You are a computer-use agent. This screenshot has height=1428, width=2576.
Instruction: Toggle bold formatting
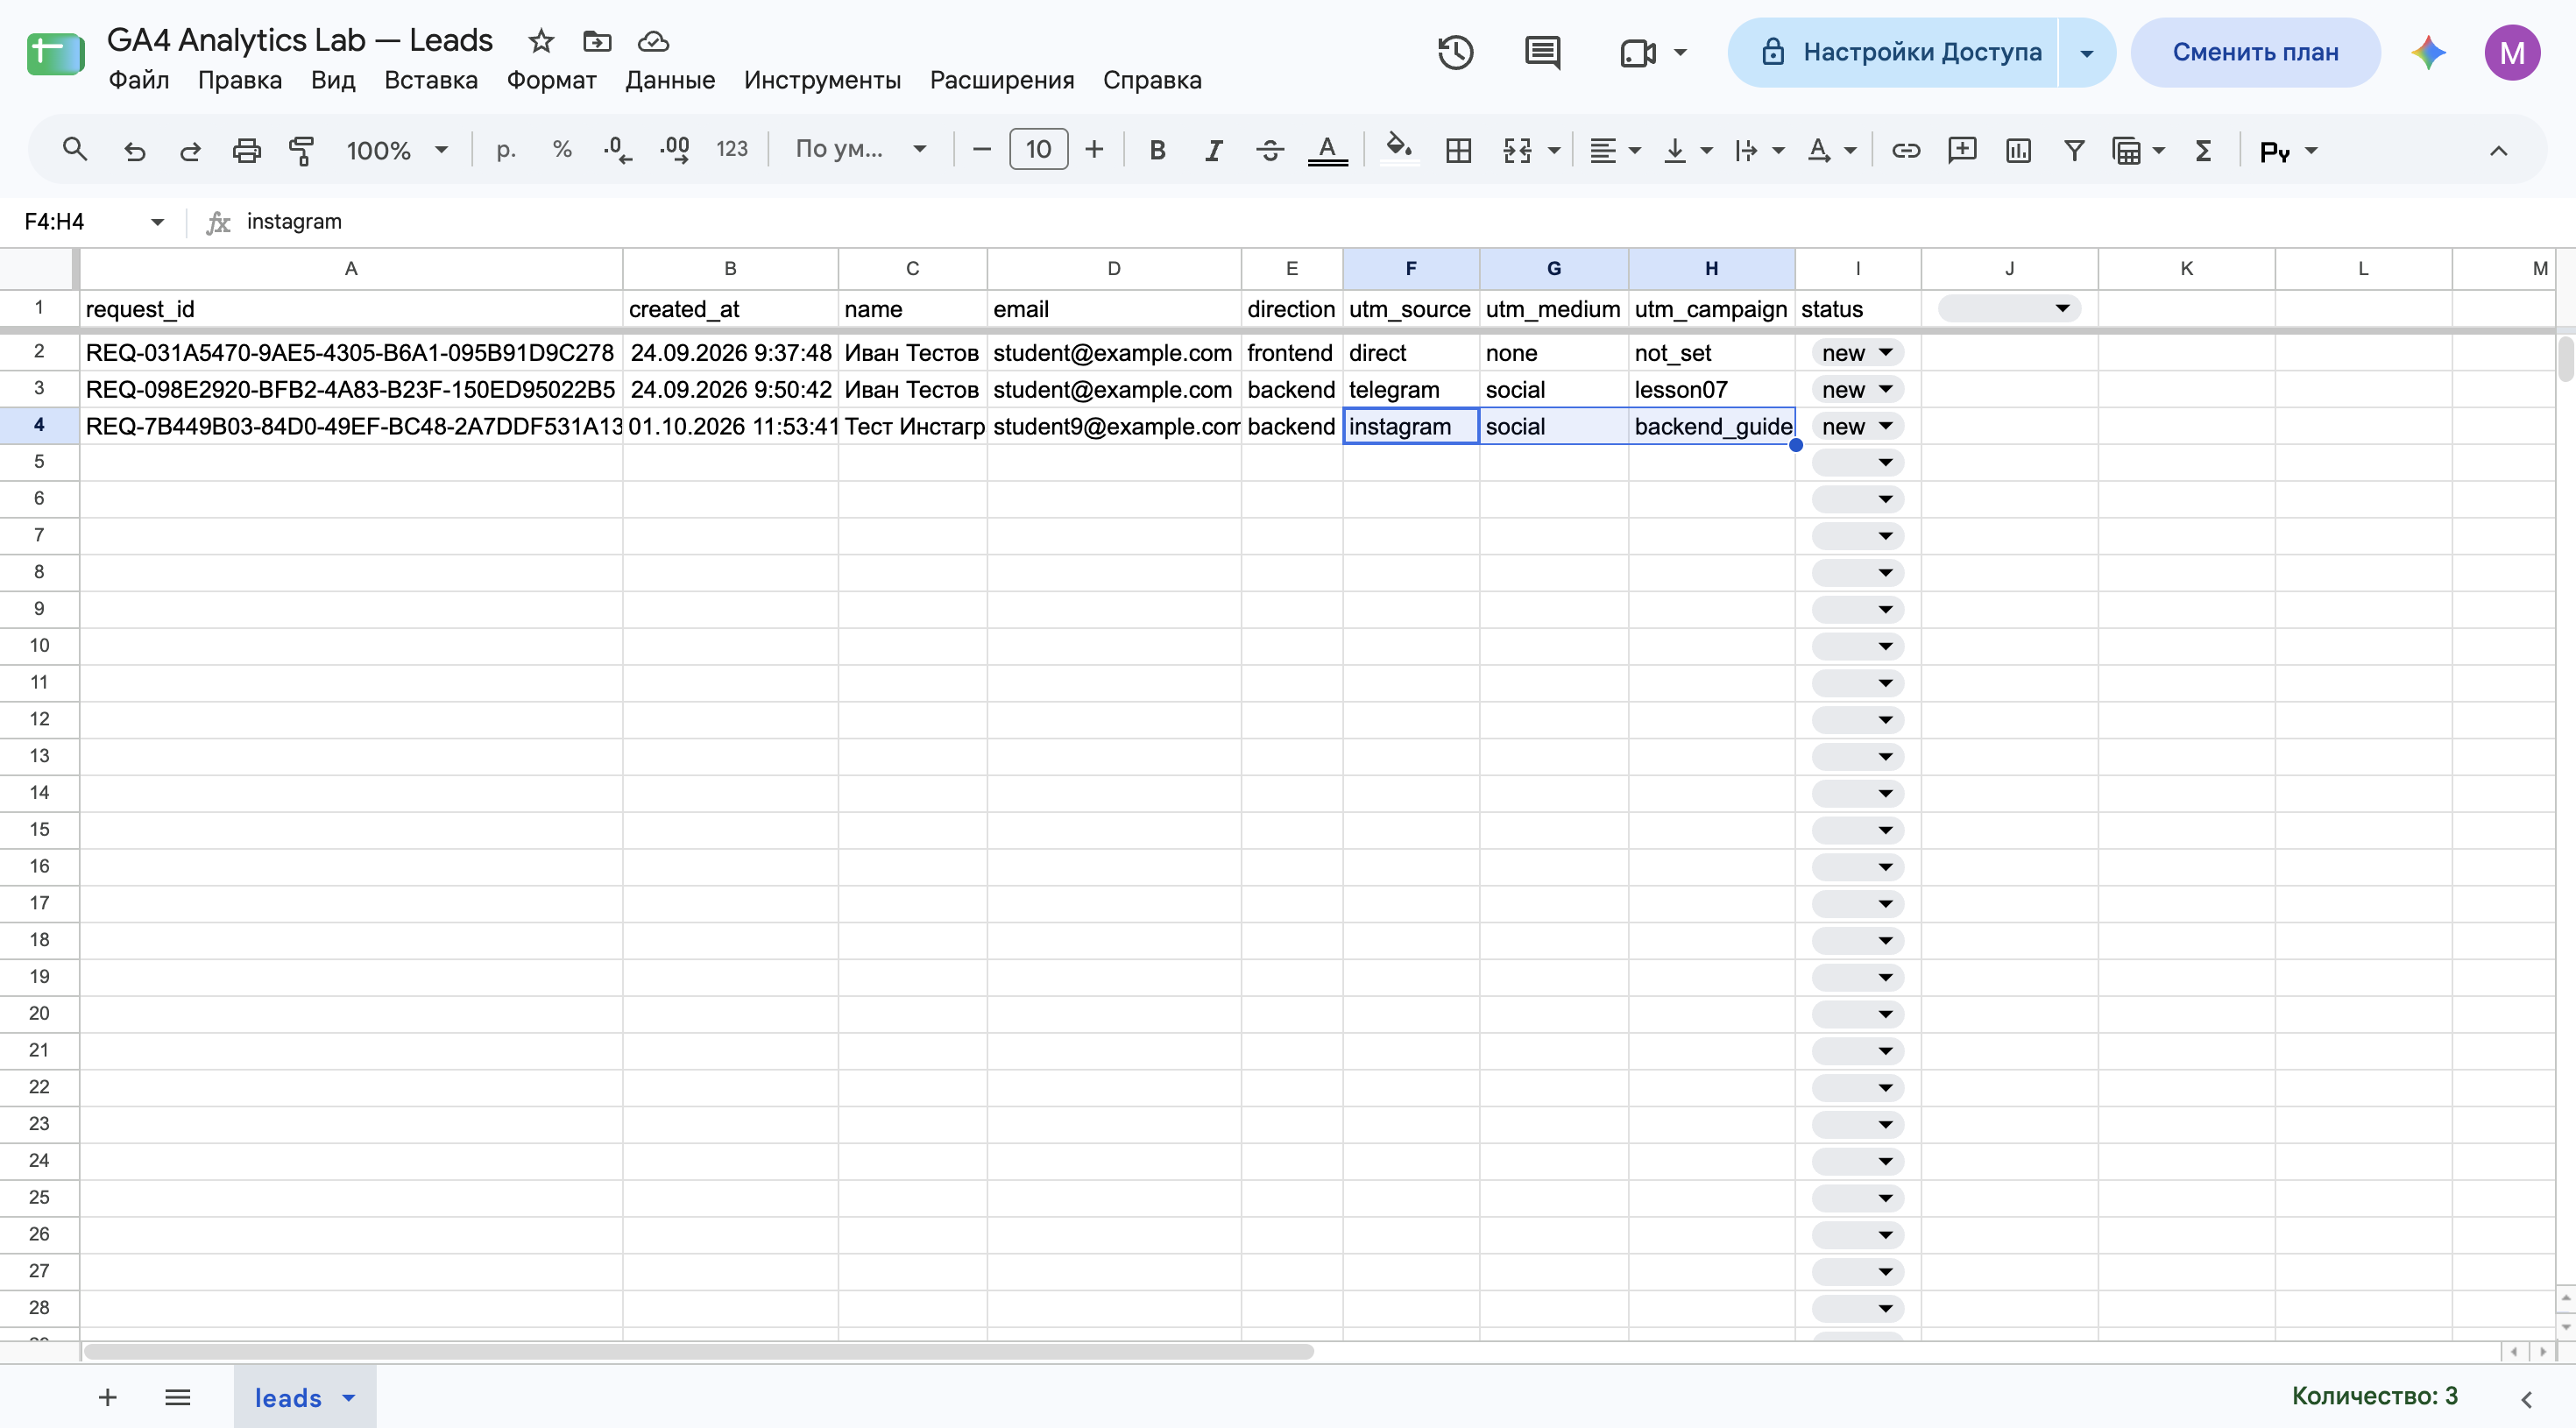coord(1157,151)
